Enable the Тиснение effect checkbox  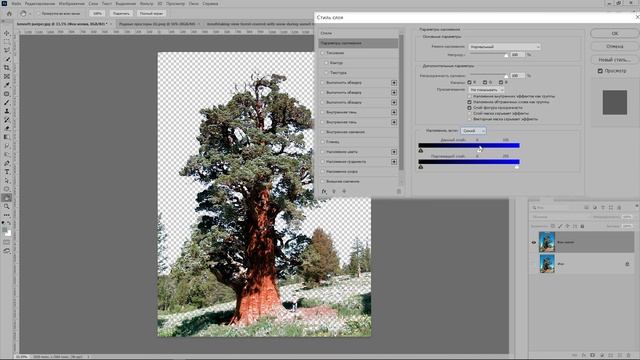(x=322, y=53)
